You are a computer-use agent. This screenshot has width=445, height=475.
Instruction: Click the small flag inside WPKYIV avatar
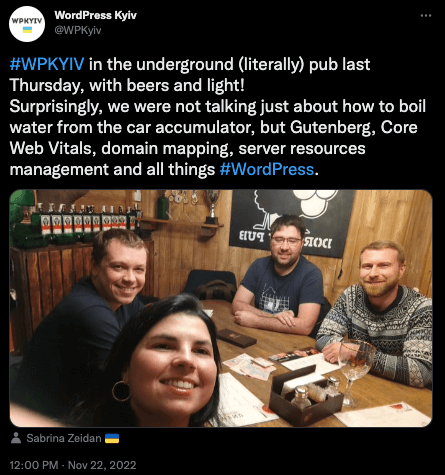pyautogui.click(x=27, y=30)
